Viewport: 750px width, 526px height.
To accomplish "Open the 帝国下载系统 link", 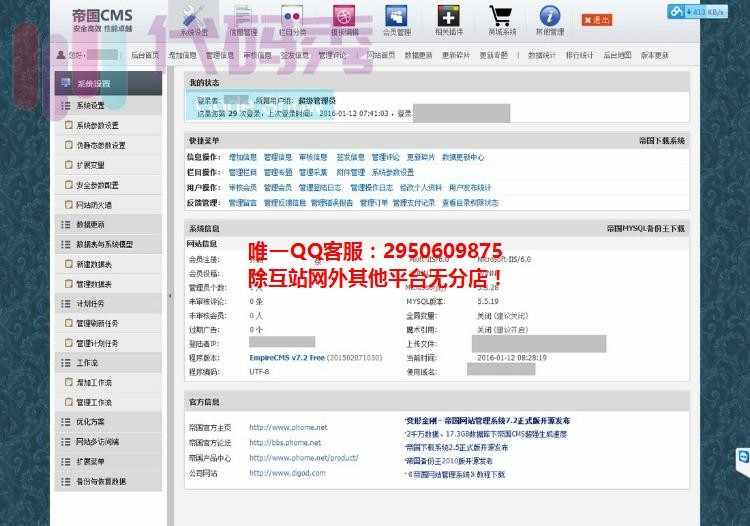I will (x=662, y=141).
